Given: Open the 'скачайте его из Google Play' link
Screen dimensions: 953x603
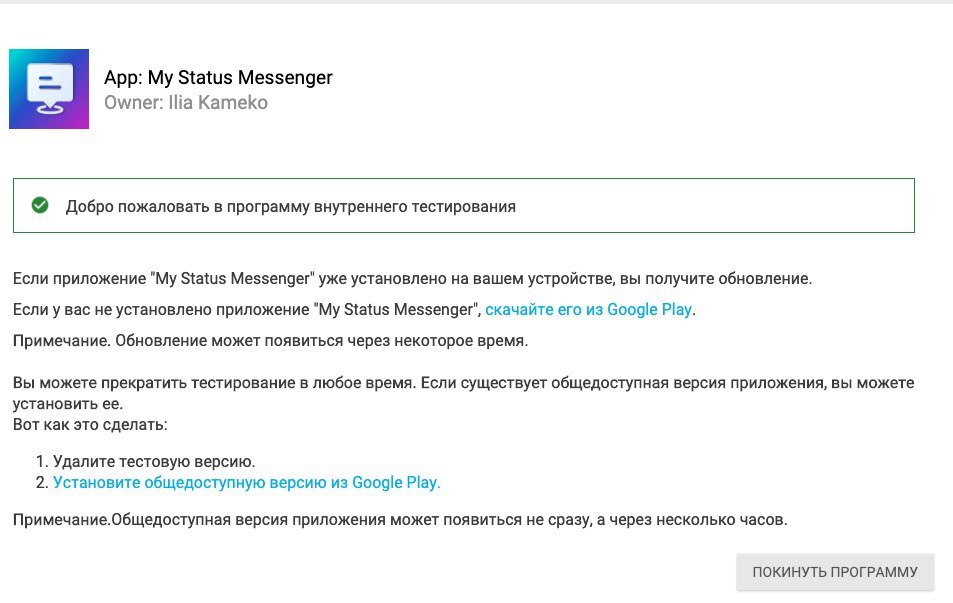Looking at the screenshot, I should [x=588, y=309].
